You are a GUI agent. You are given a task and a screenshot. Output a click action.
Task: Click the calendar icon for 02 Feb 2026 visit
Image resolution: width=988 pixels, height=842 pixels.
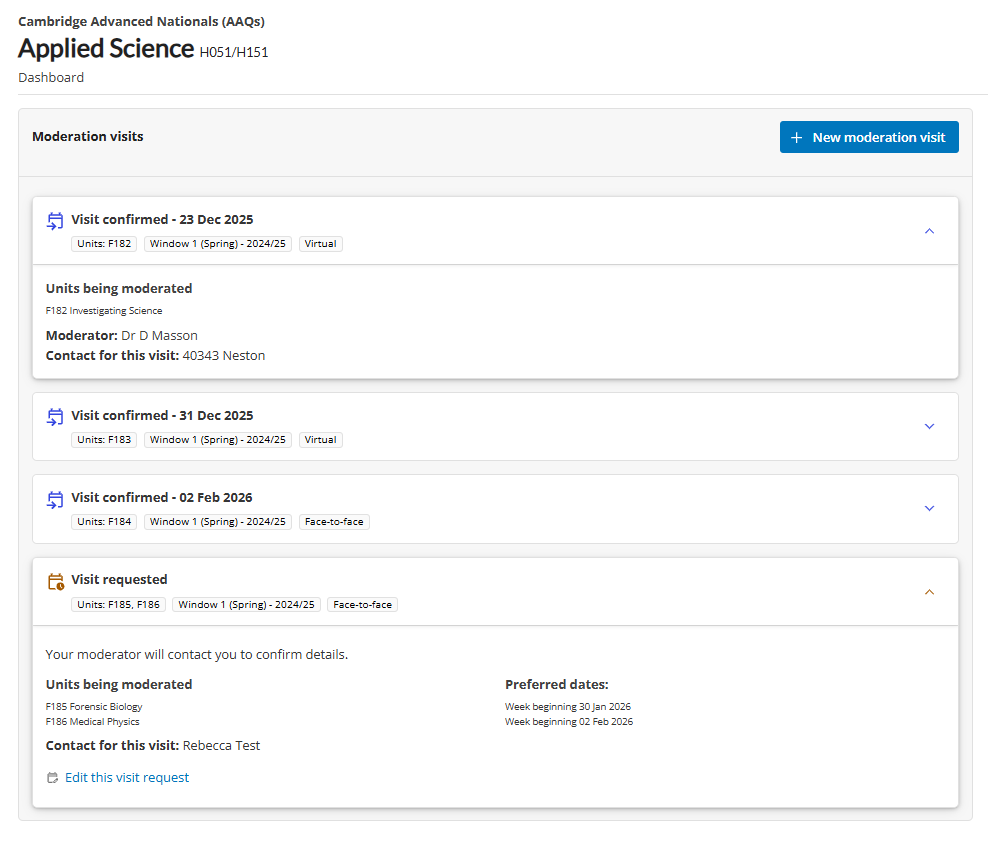(x=56, y=499)
